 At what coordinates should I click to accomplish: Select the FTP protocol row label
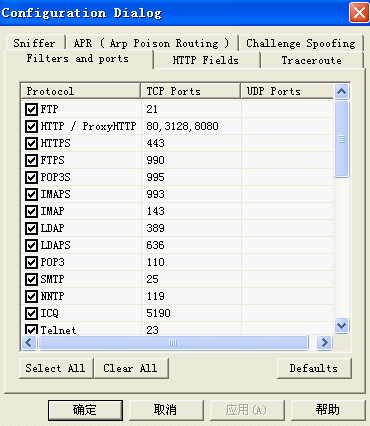pos(49,109)
